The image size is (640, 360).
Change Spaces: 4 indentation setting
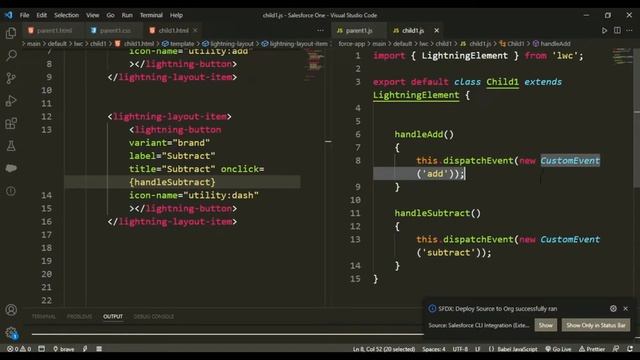[x=434, y=349]
